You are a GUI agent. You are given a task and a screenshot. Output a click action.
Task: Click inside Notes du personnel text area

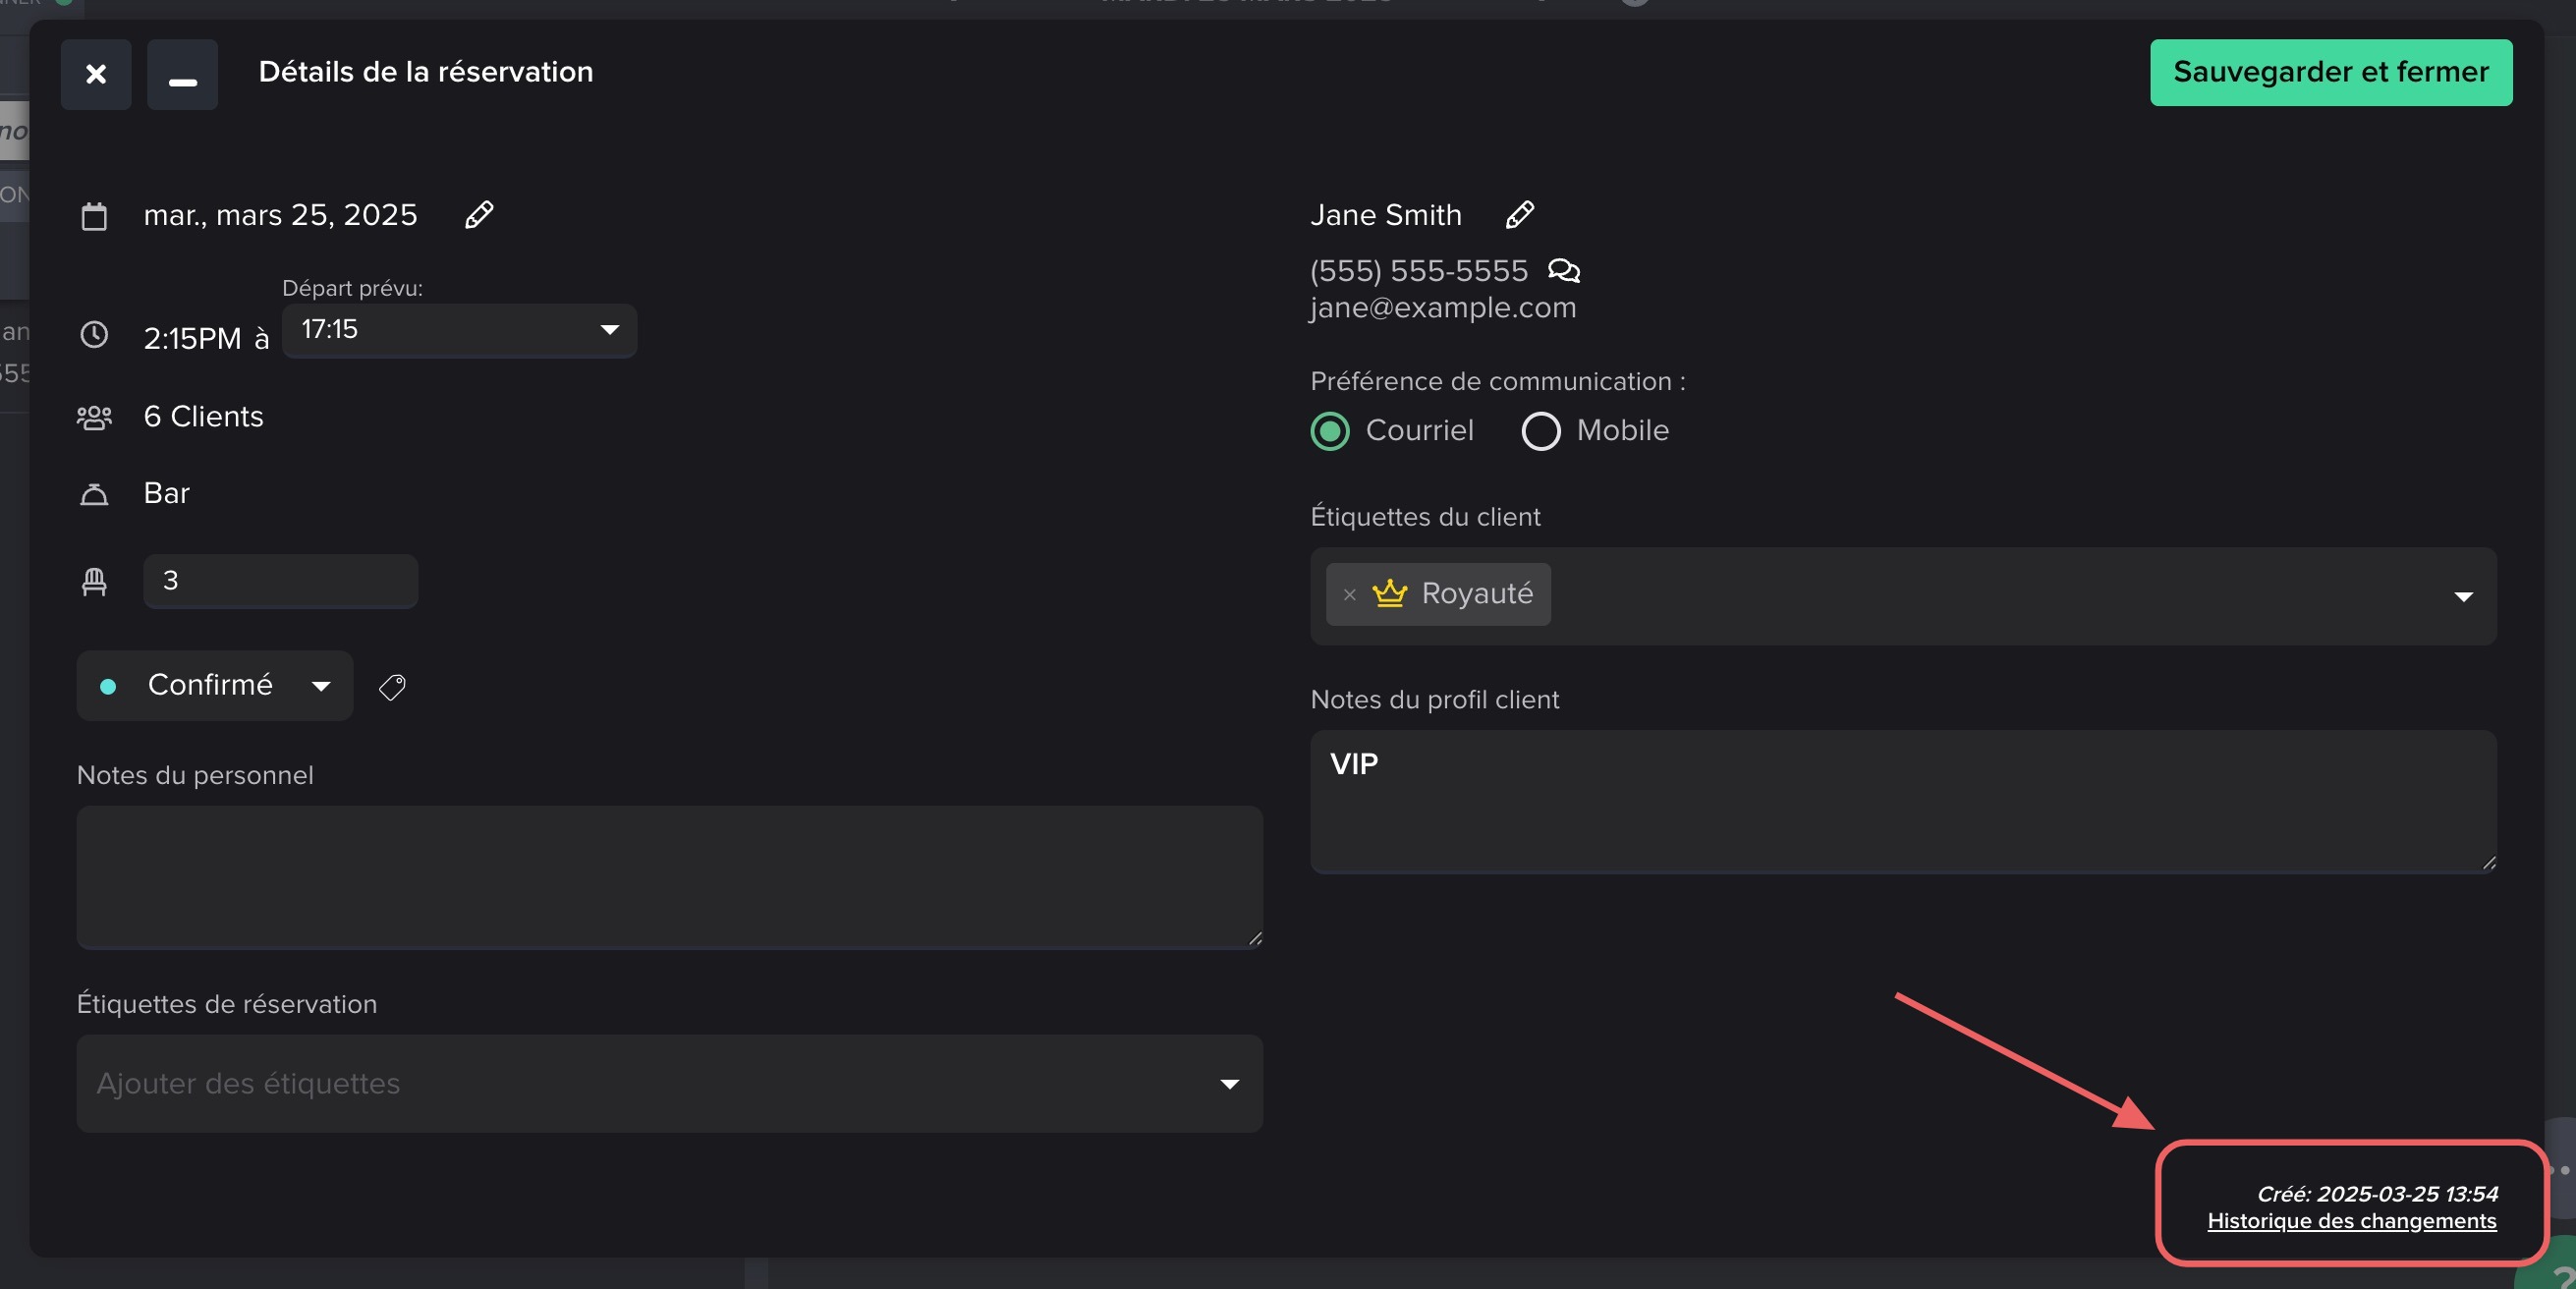coord(669,877)
